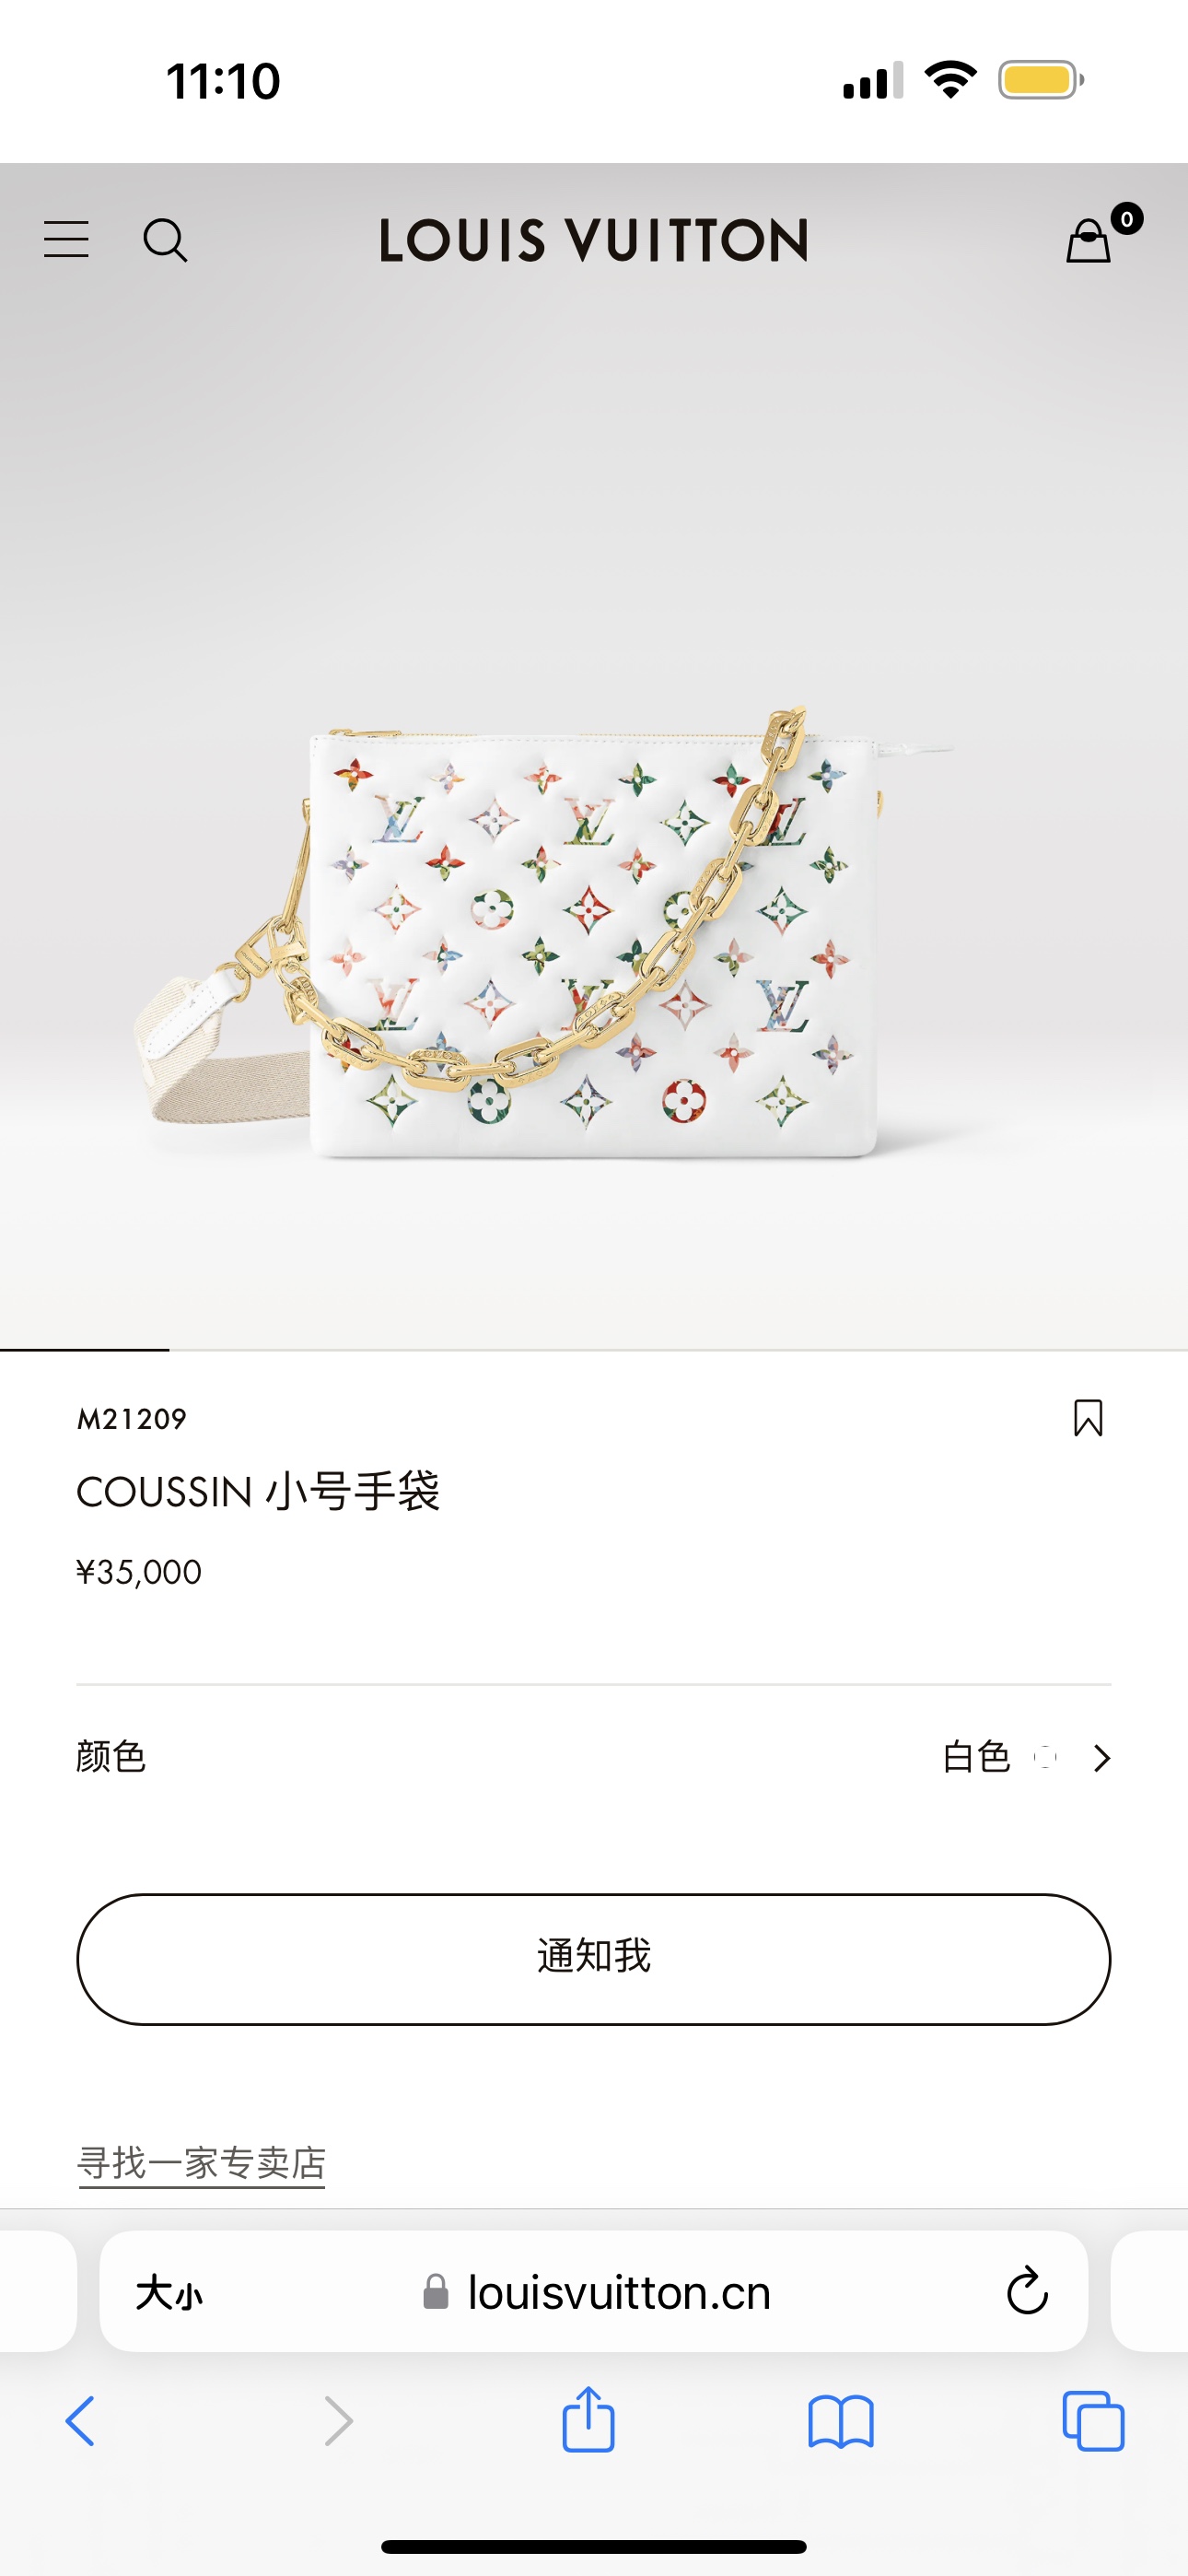
Task: Select the white color swatch
Action: pos(1045,1757)
